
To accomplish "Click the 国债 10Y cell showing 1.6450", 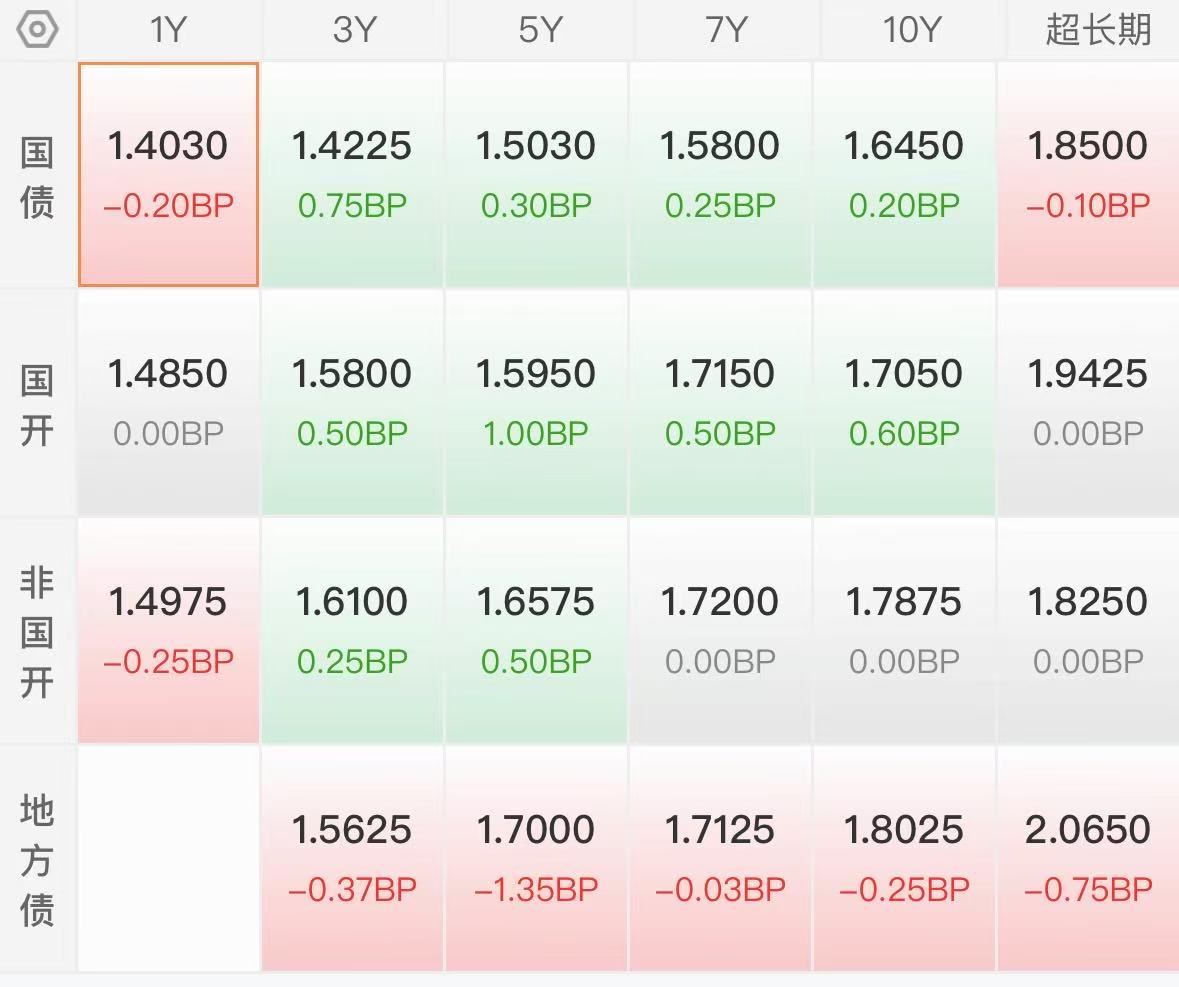I will tap(904, 174).
